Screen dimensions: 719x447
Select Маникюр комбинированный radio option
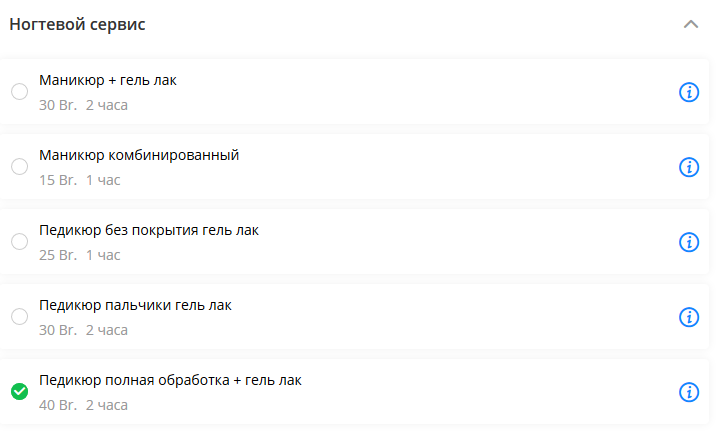tap(19, 167)
